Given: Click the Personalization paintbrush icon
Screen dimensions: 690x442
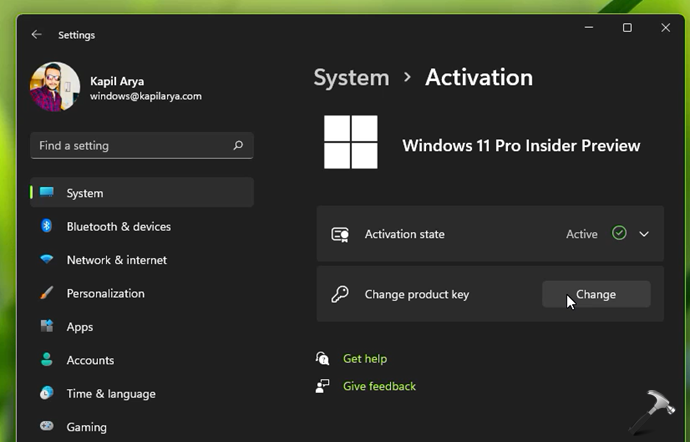Looking at the screenshot, I should (x=46, y=293).
